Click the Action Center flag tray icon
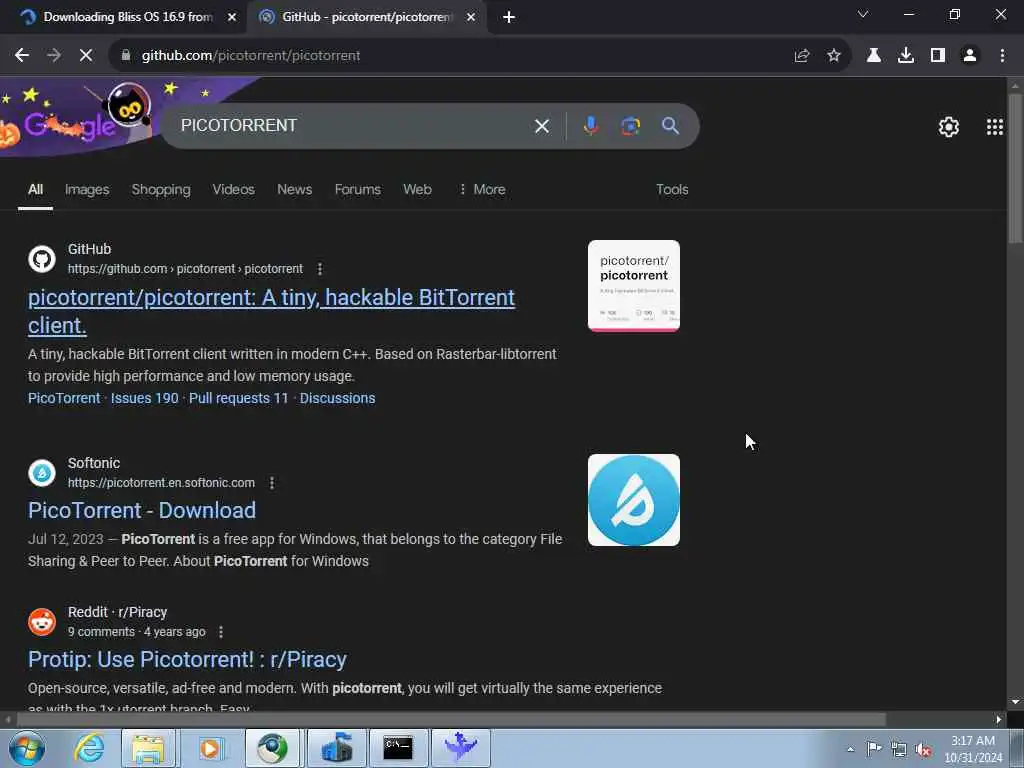 point(874,749)
